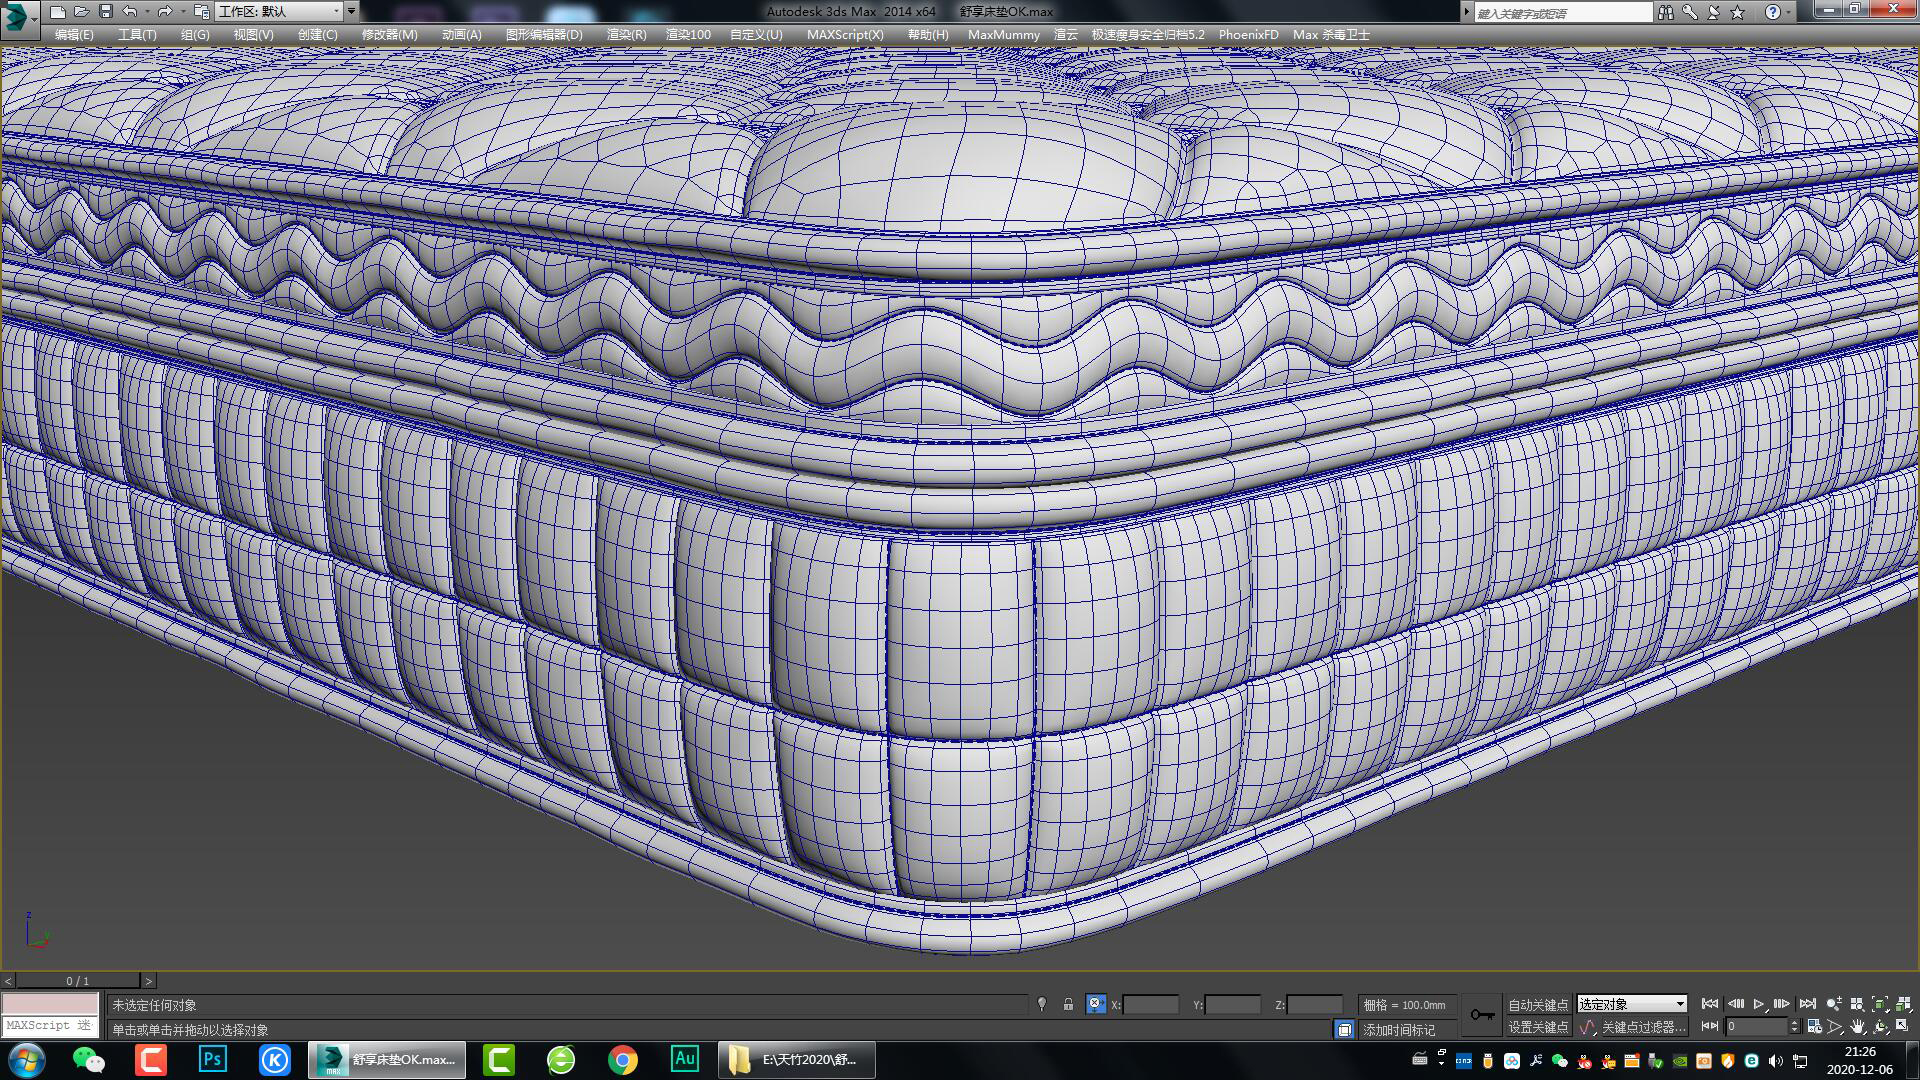Activate the Pan View hand icon

tap(1858, 1027)
